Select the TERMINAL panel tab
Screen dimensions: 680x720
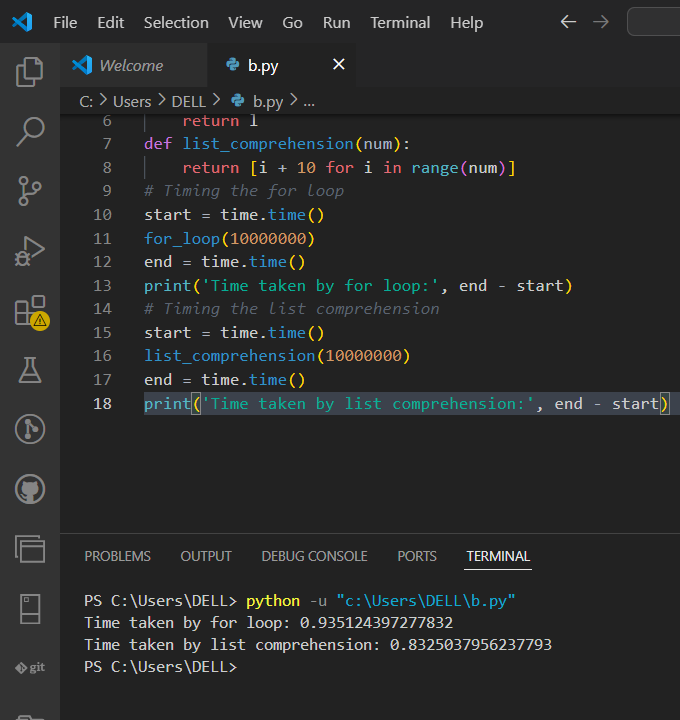[498, 556]
